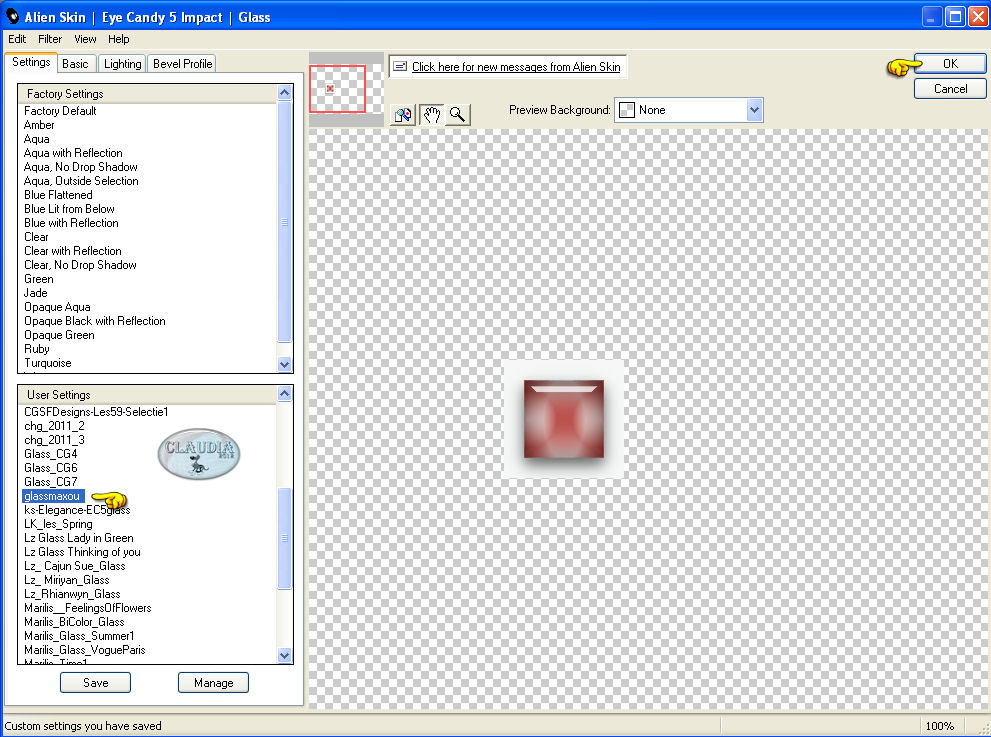Select the Blue Flattened preset
This screenshot has width=991, height=737.
pyautogui.click(x=58, y=195)
